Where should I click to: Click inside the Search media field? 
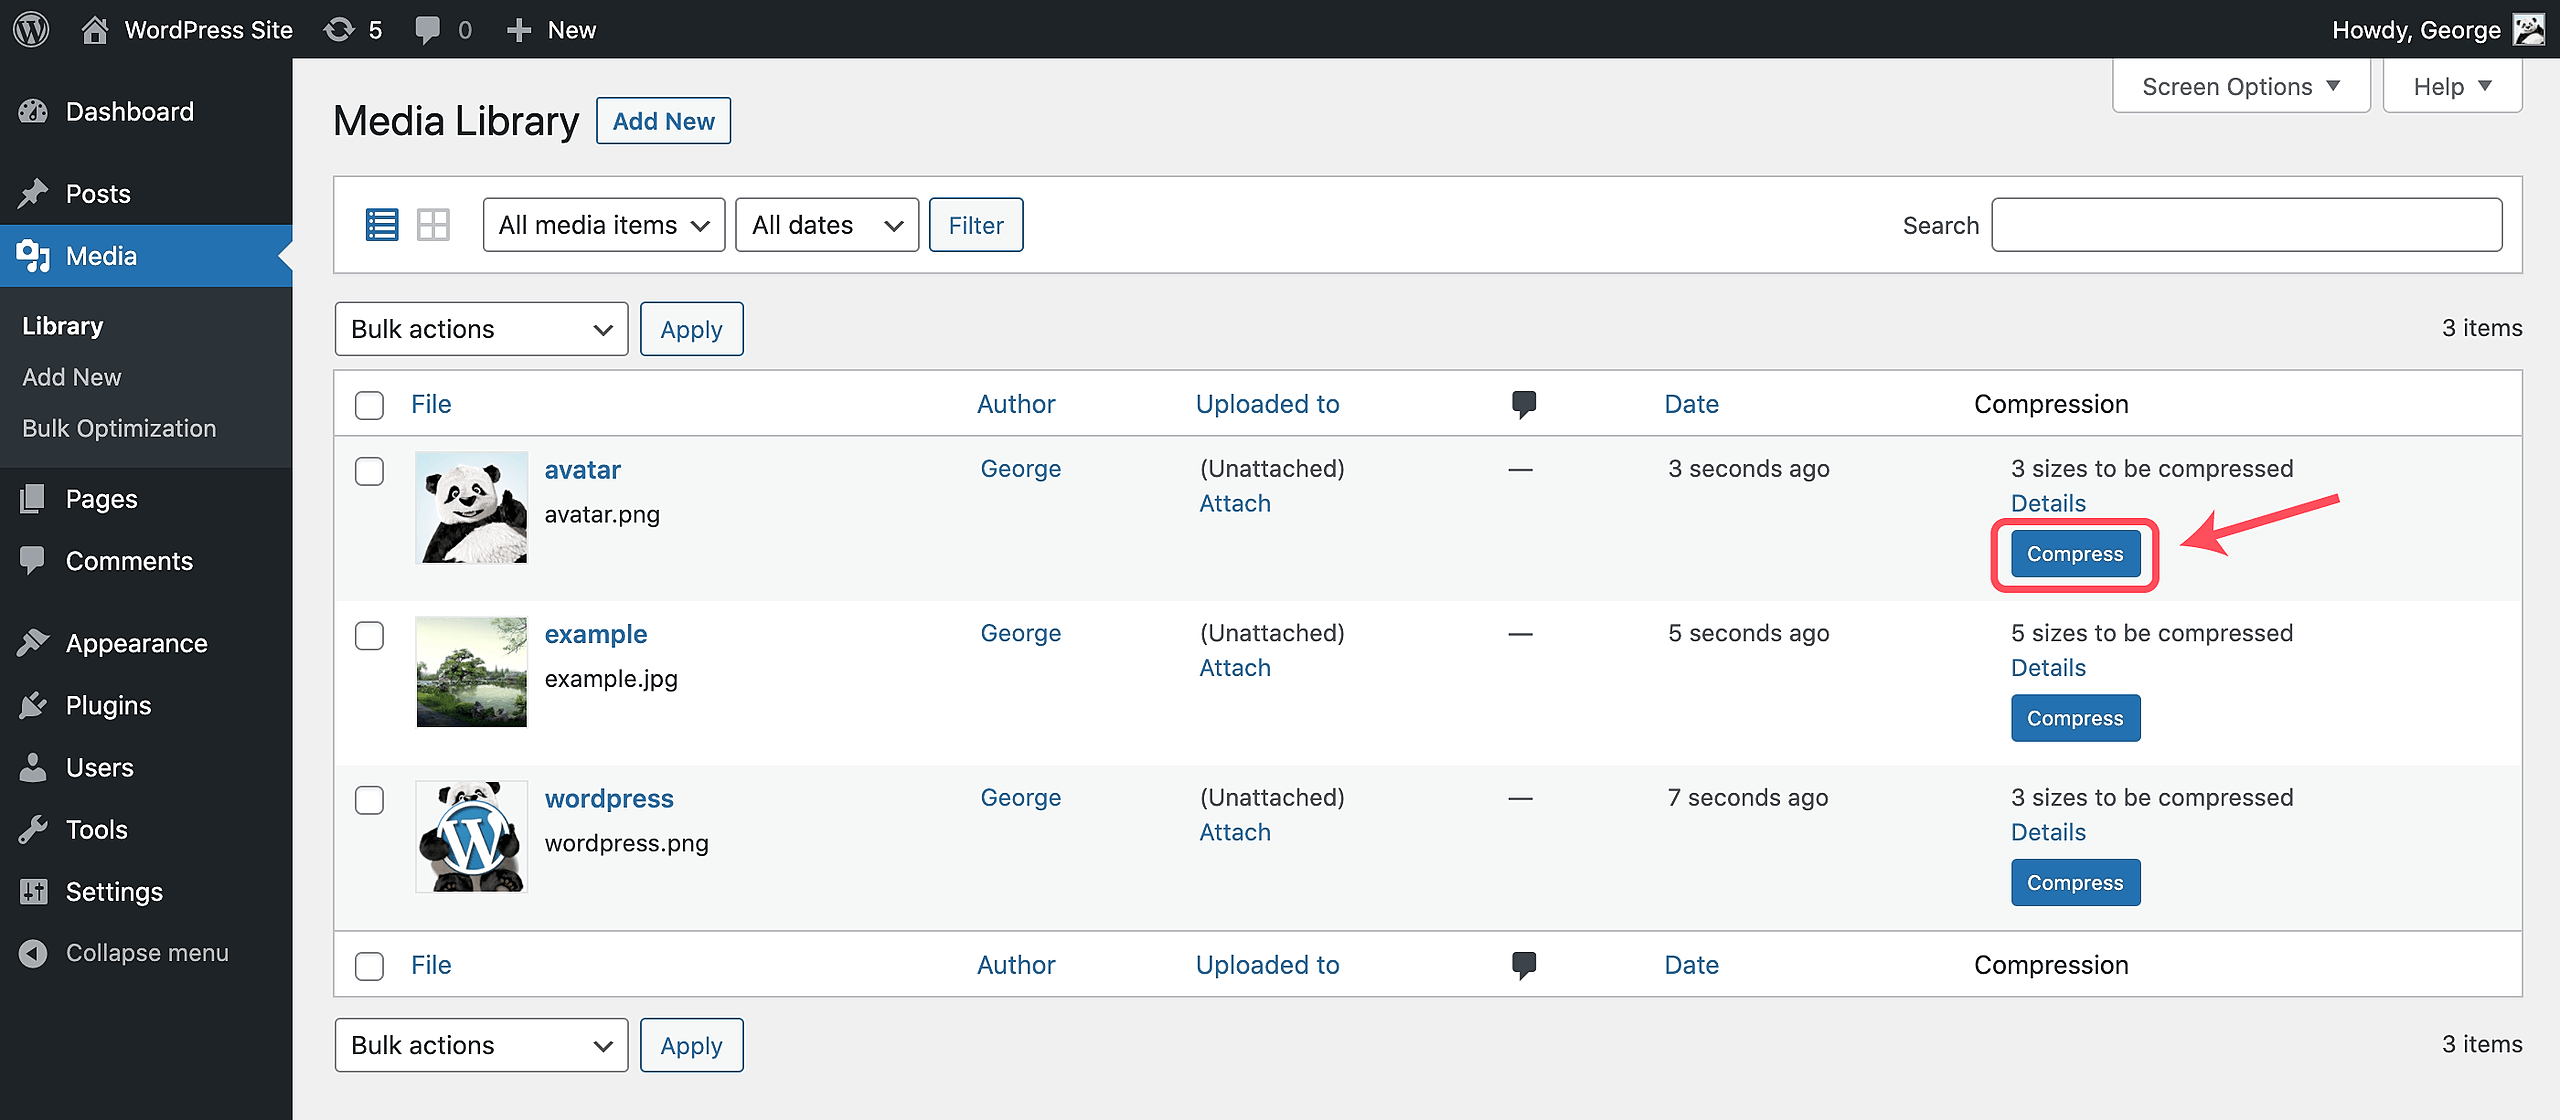click(2246, 225)
